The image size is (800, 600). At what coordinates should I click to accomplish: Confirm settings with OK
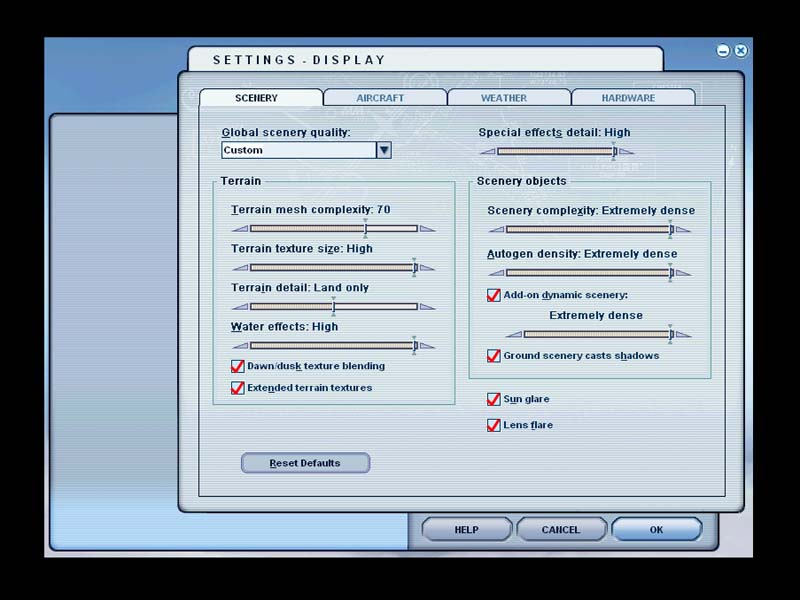tap(656, 530)
